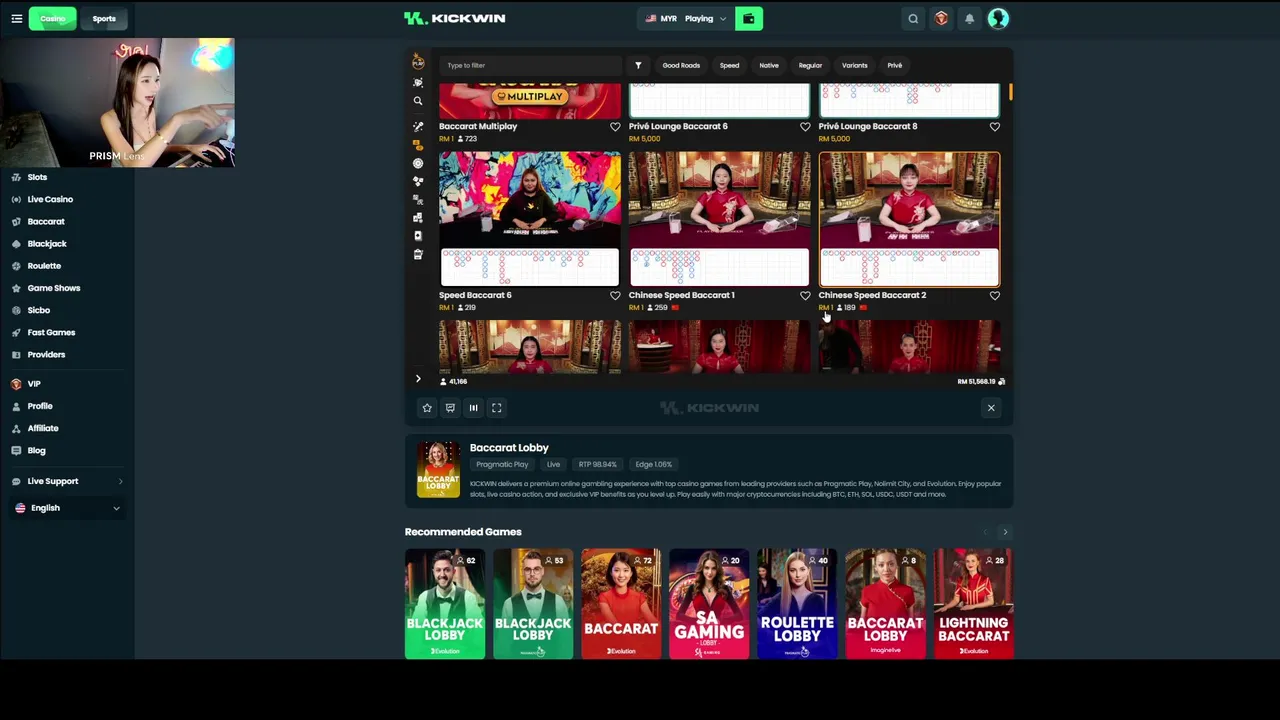Click the lobby rail icon below the Pragmatic Play logo
Screen dimensions: 1280x720
(418, 82)
